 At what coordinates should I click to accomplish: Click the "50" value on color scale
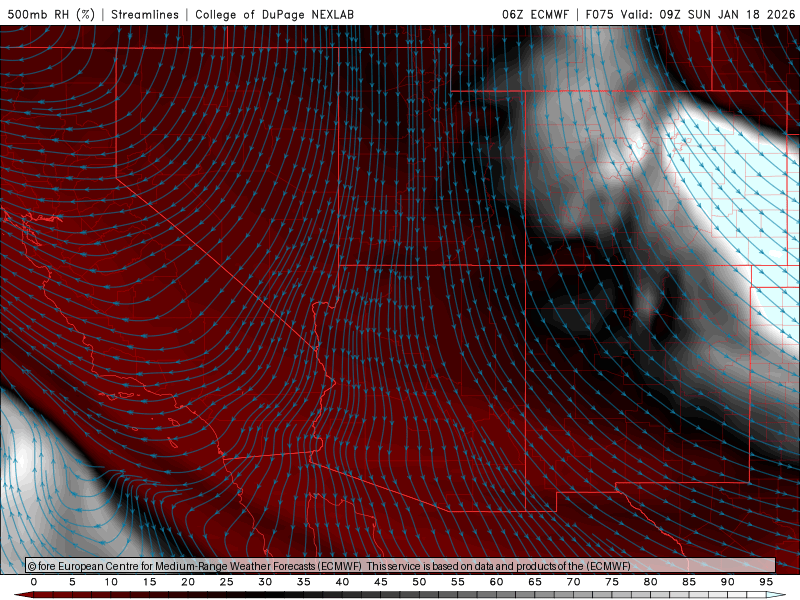tap(419, 582)
